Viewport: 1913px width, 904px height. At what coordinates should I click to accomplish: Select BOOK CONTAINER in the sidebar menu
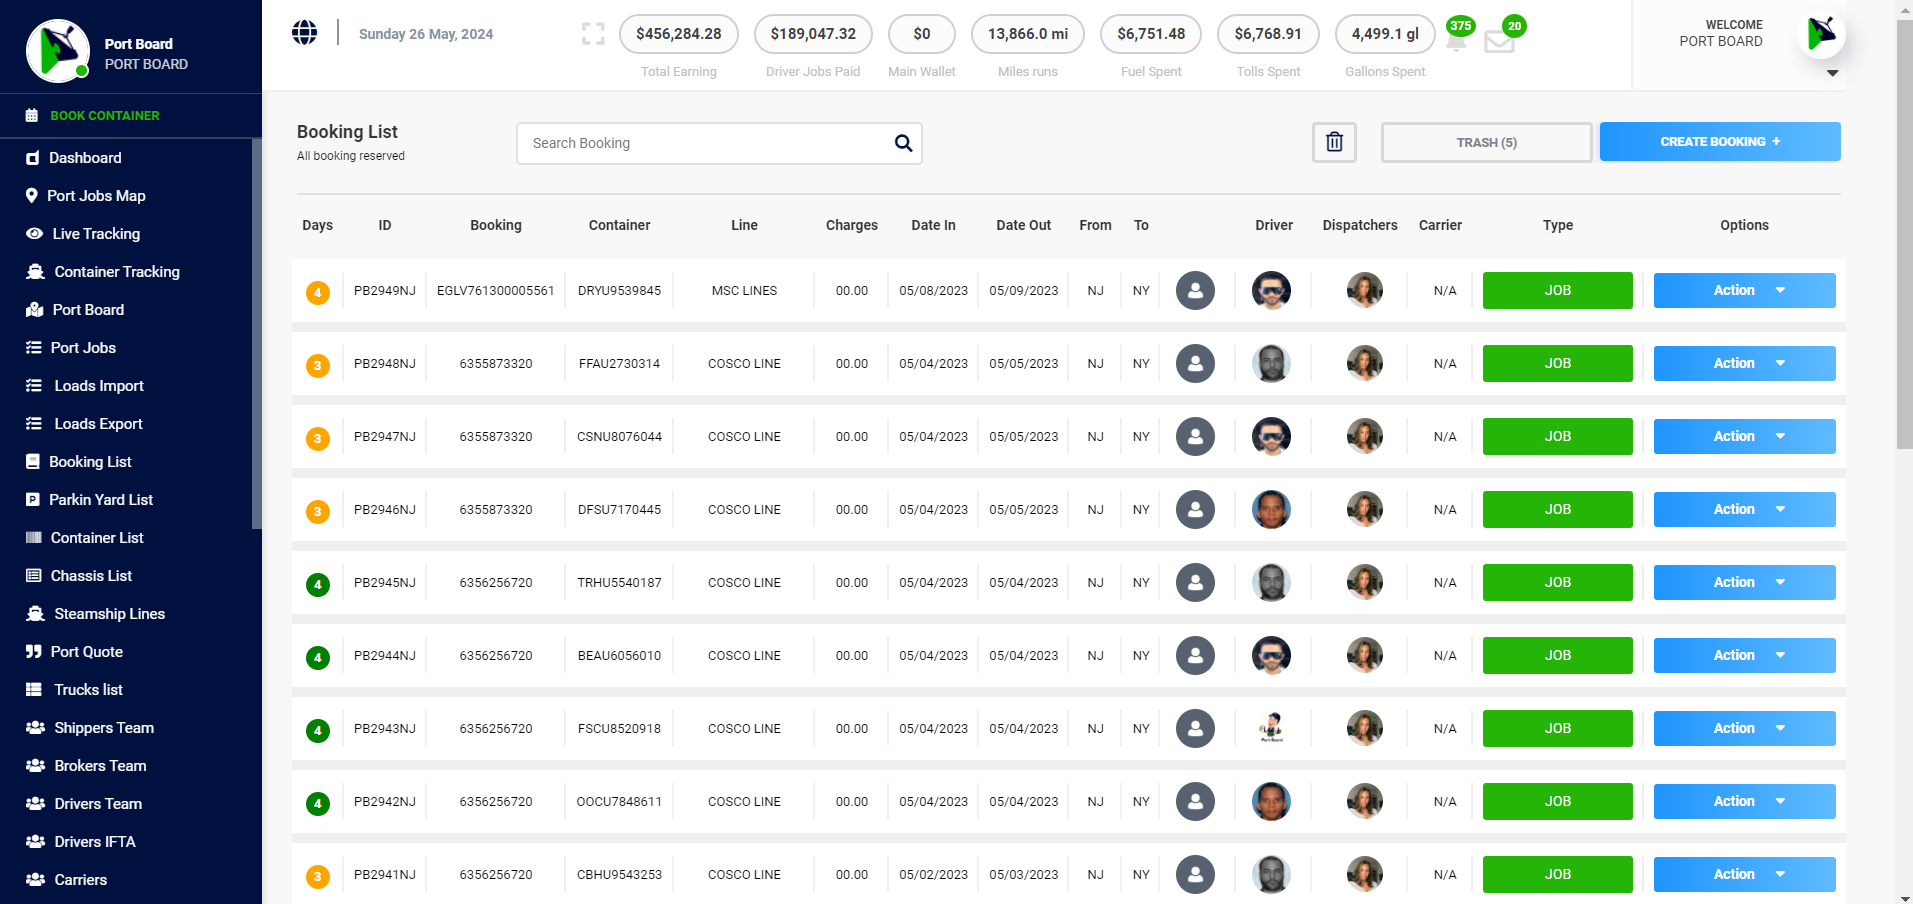[x=104, y=115]
